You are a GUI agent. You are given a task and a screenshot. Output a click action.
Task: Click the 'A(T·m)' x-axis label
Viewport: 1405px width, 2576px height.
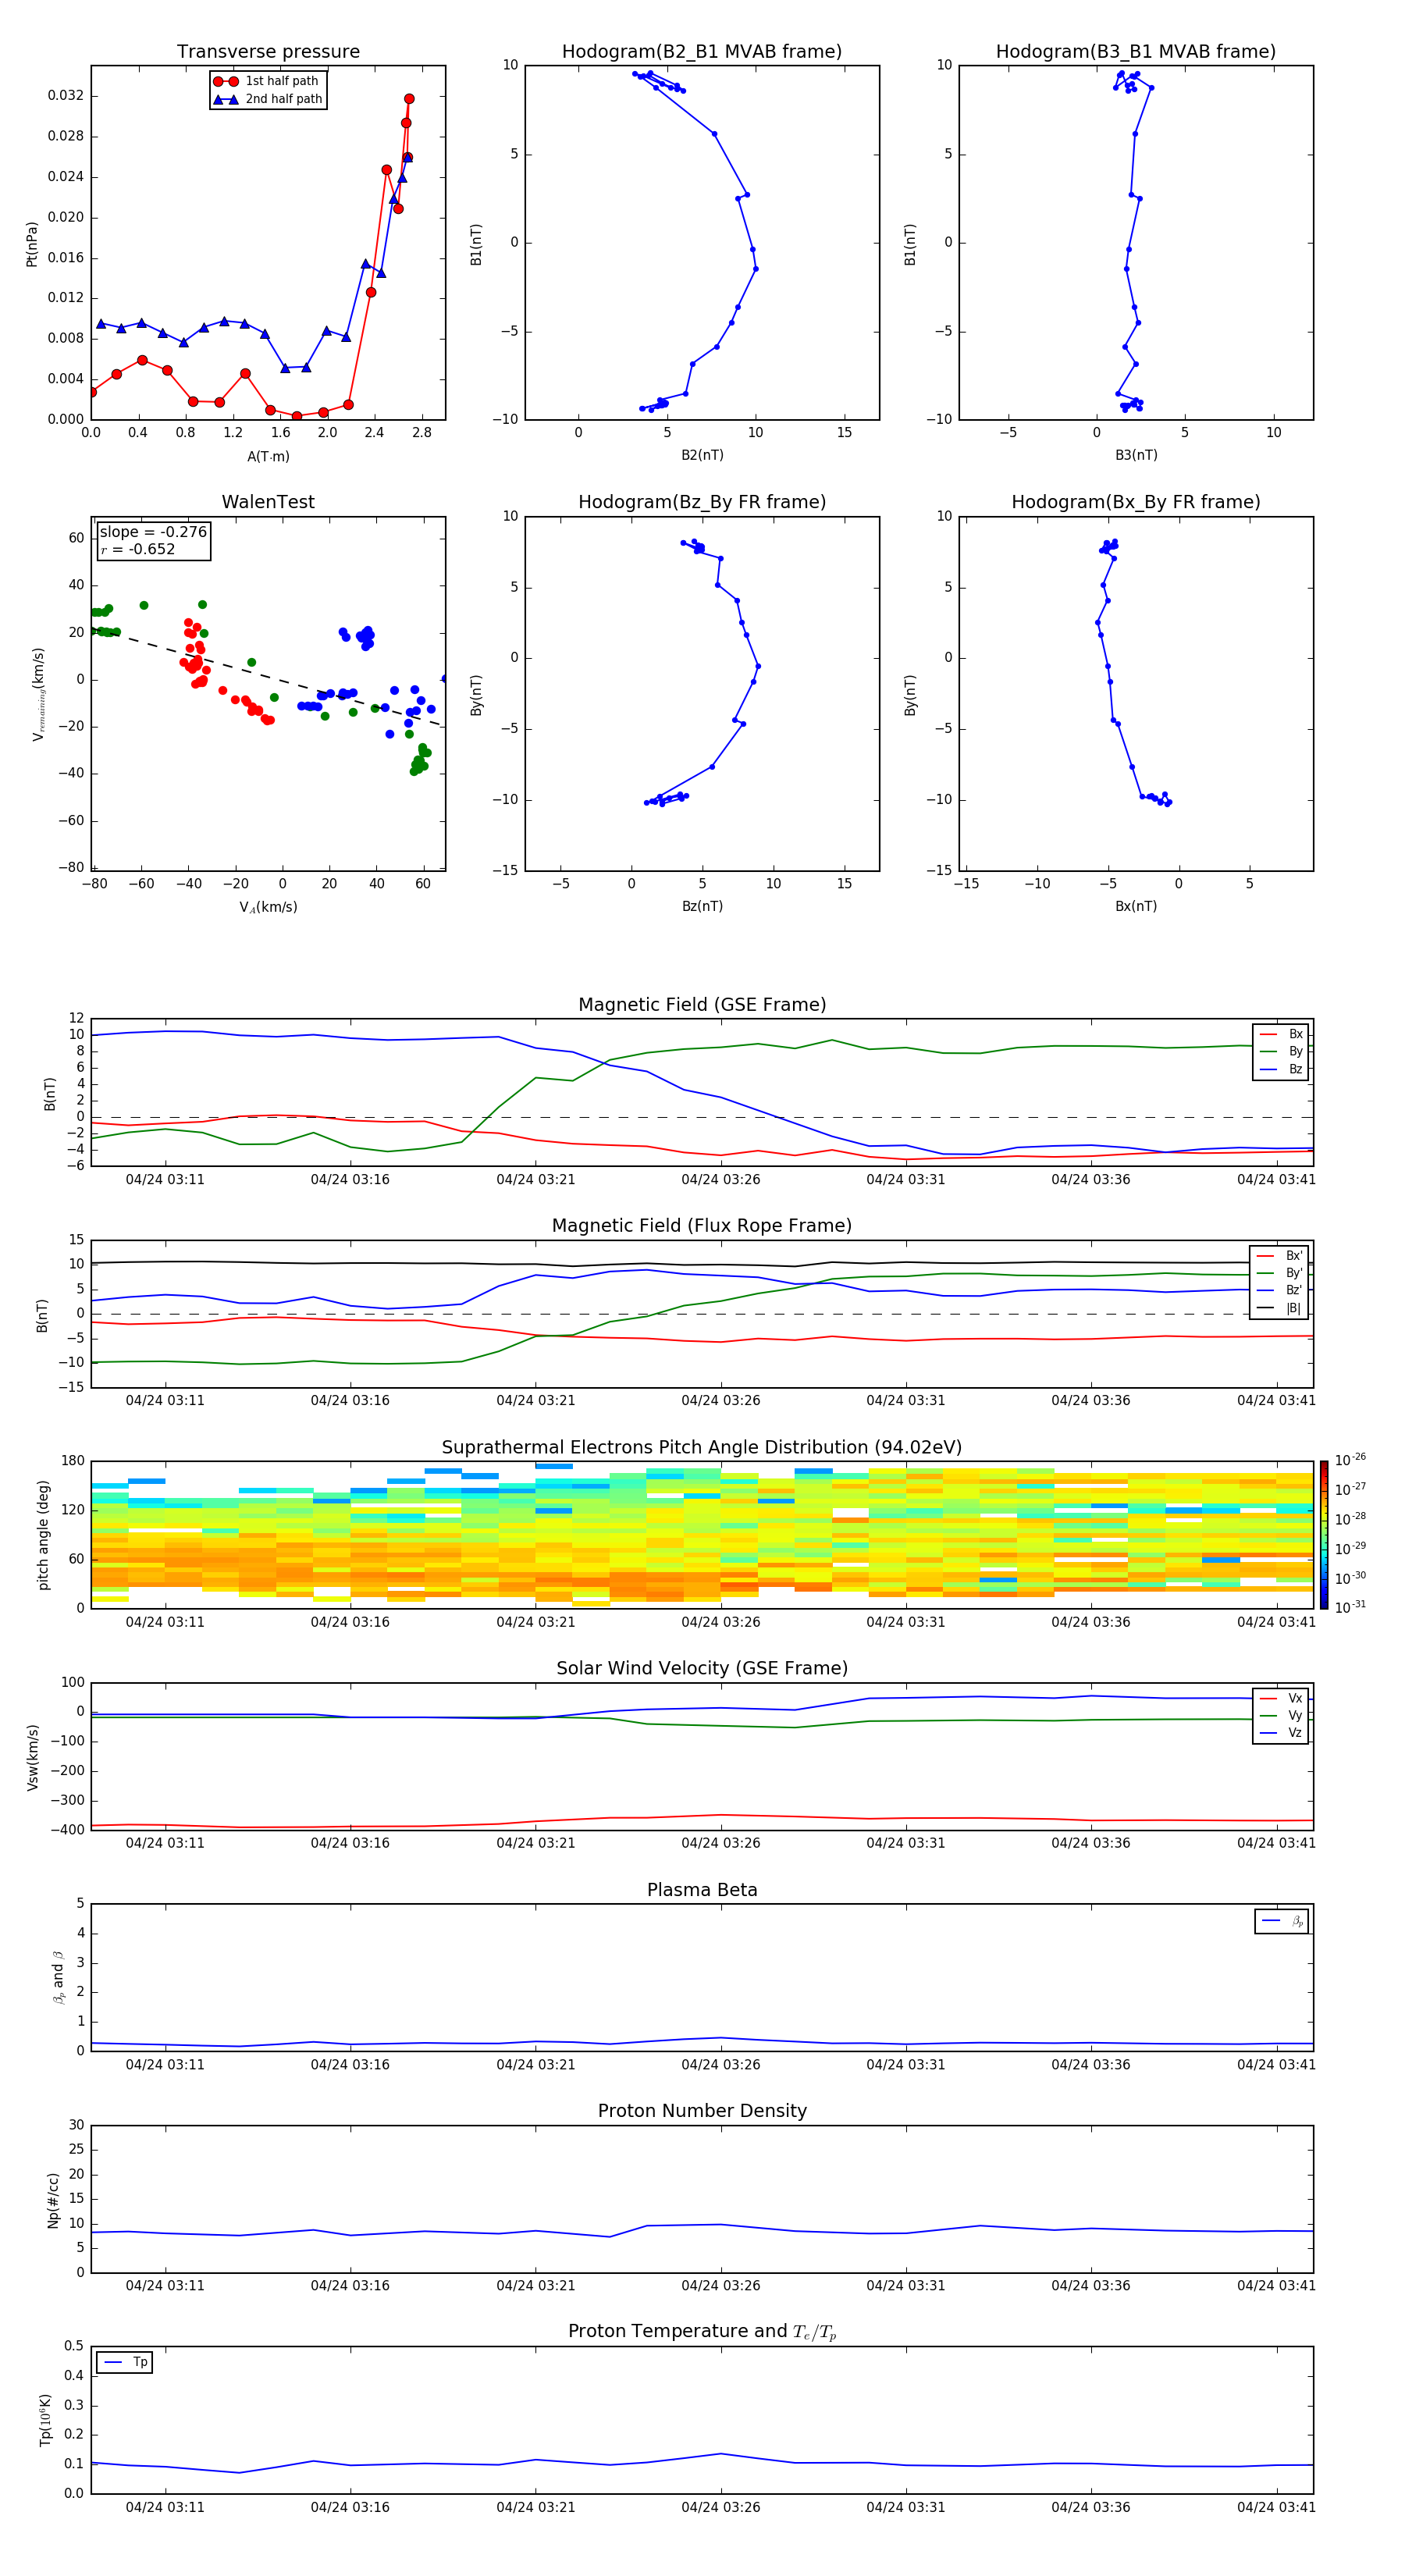click(268, 457)
